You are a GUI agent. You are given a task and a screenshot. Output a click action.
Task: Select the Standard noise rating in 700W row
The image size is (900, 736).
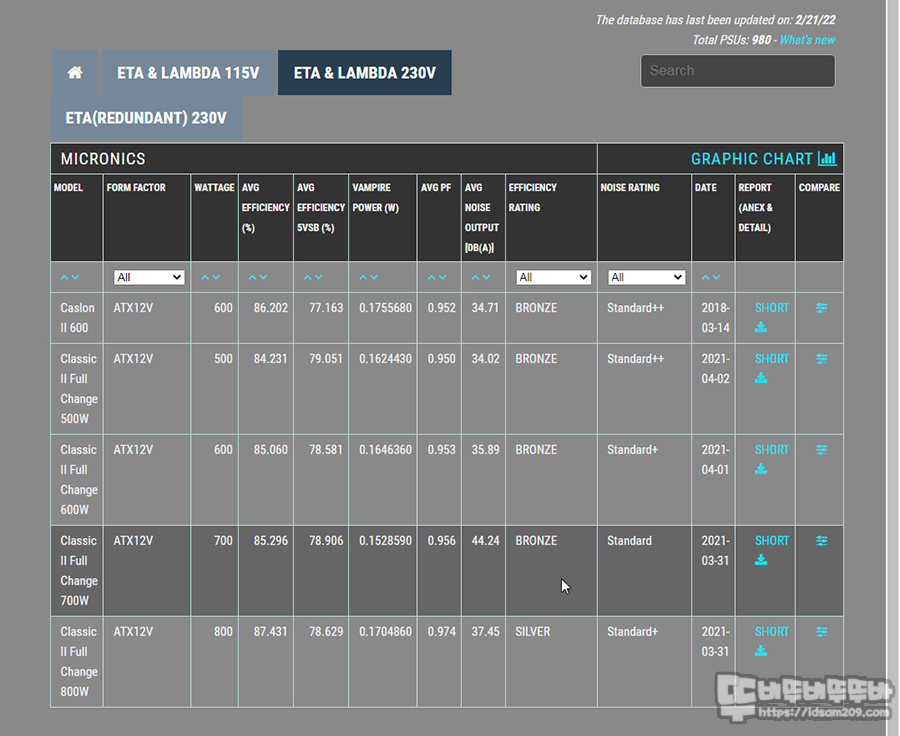pyautogui.click(x=629, y=541)
